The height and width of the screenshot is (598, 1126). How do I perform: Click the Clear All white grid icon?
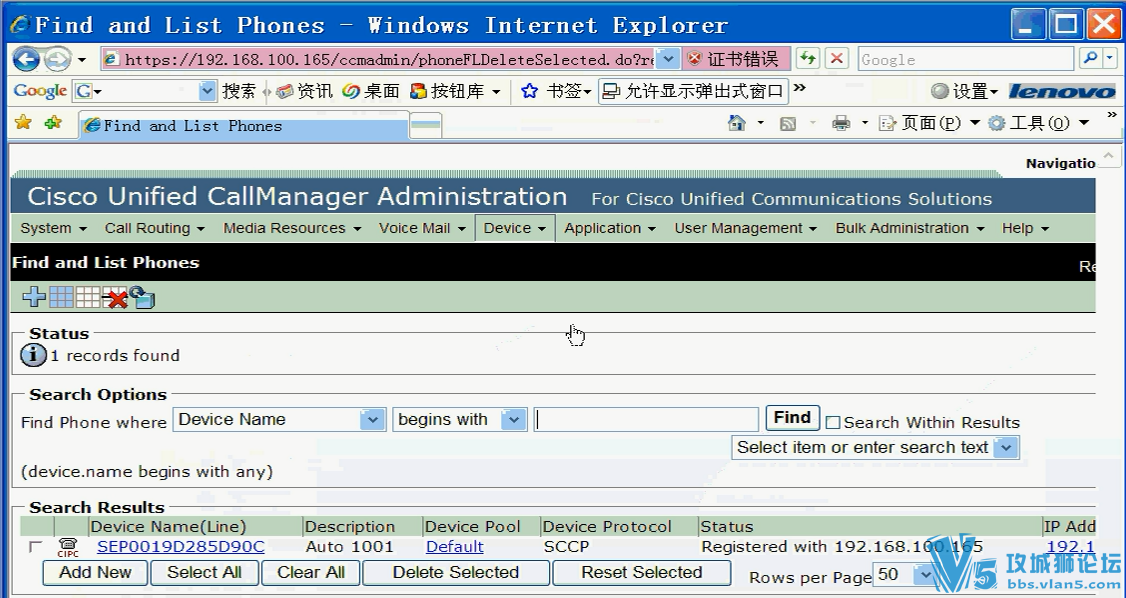(88, 297)
